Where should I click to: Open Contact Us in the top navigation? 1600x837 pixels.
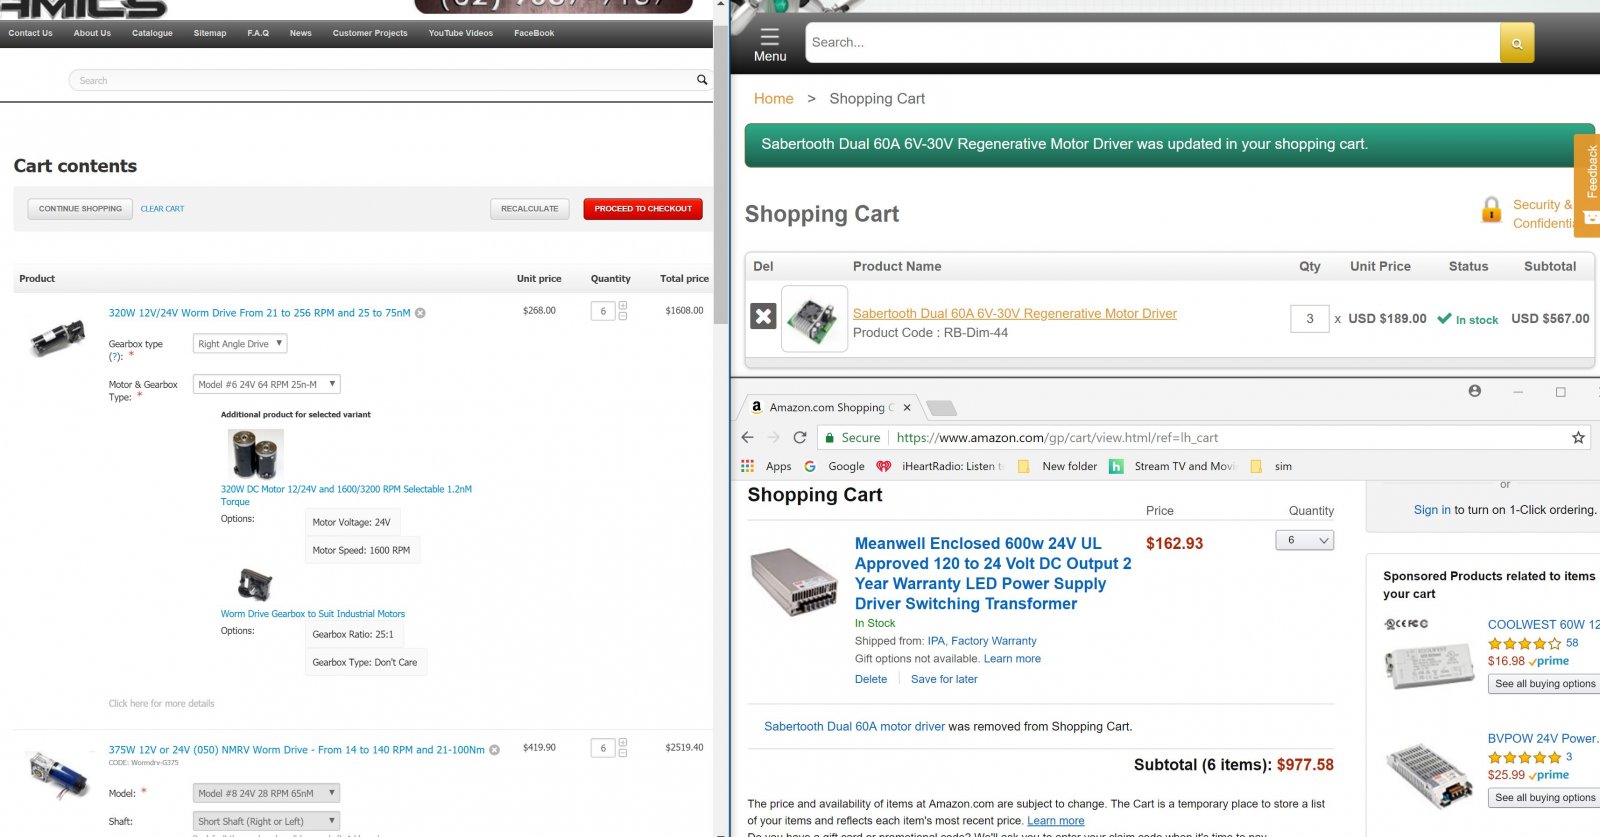click(x=30, y=33)
